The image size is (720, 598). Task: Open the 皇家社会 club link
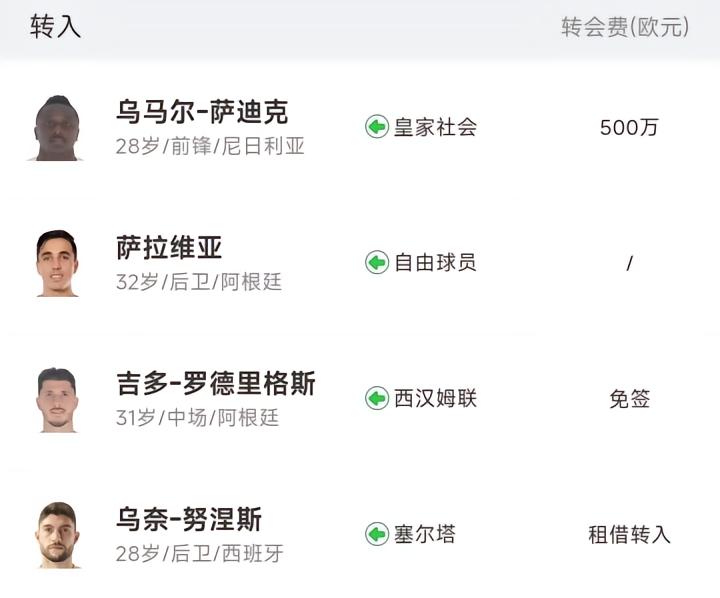[x=435, y=127]
